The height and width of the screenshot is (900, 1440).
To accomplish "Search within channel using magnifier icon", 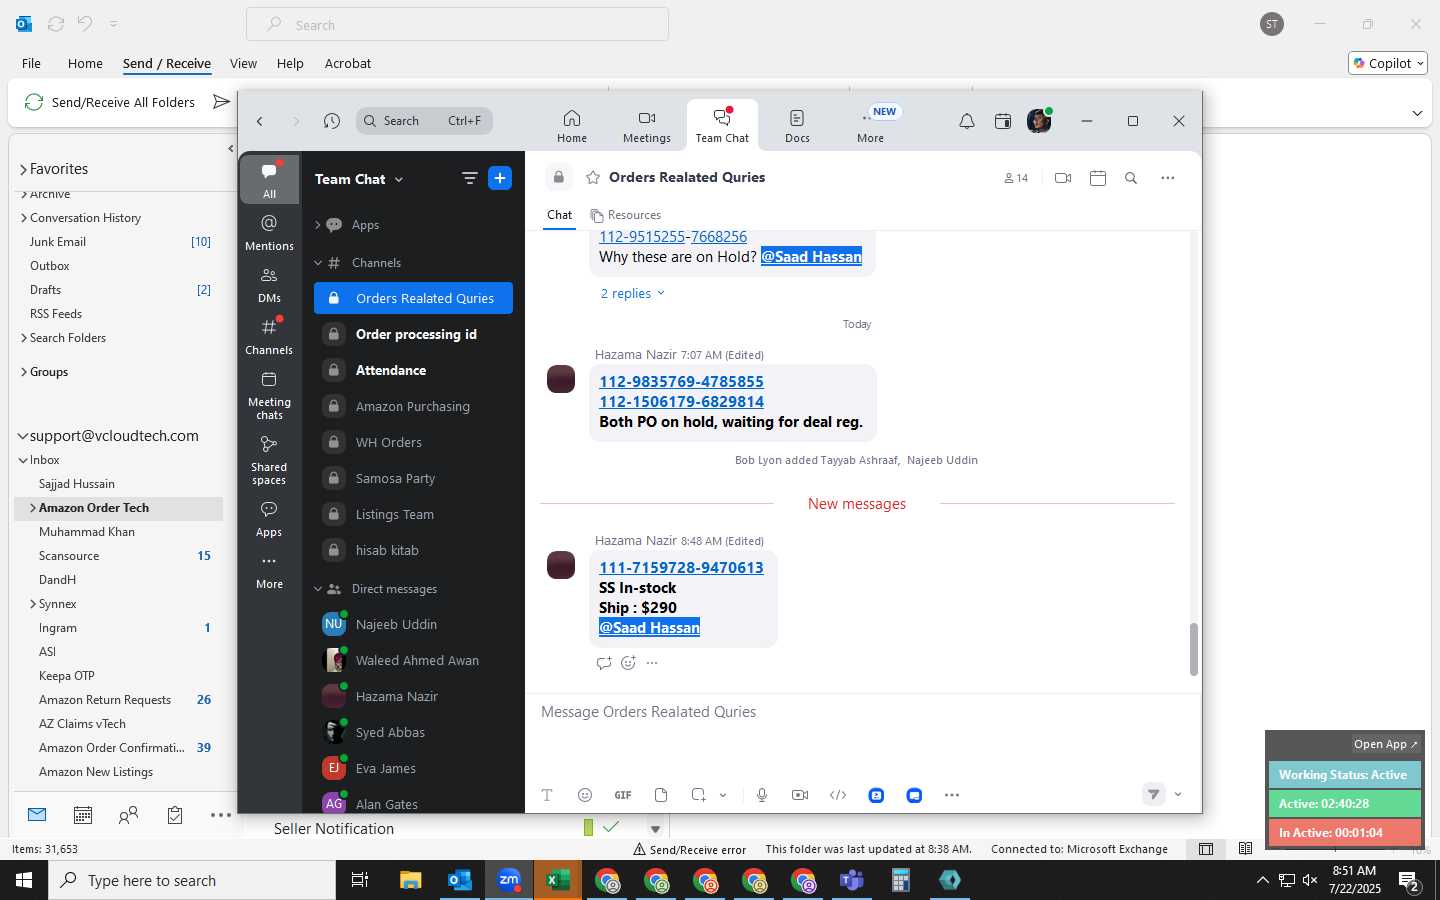I will 1131,178.
